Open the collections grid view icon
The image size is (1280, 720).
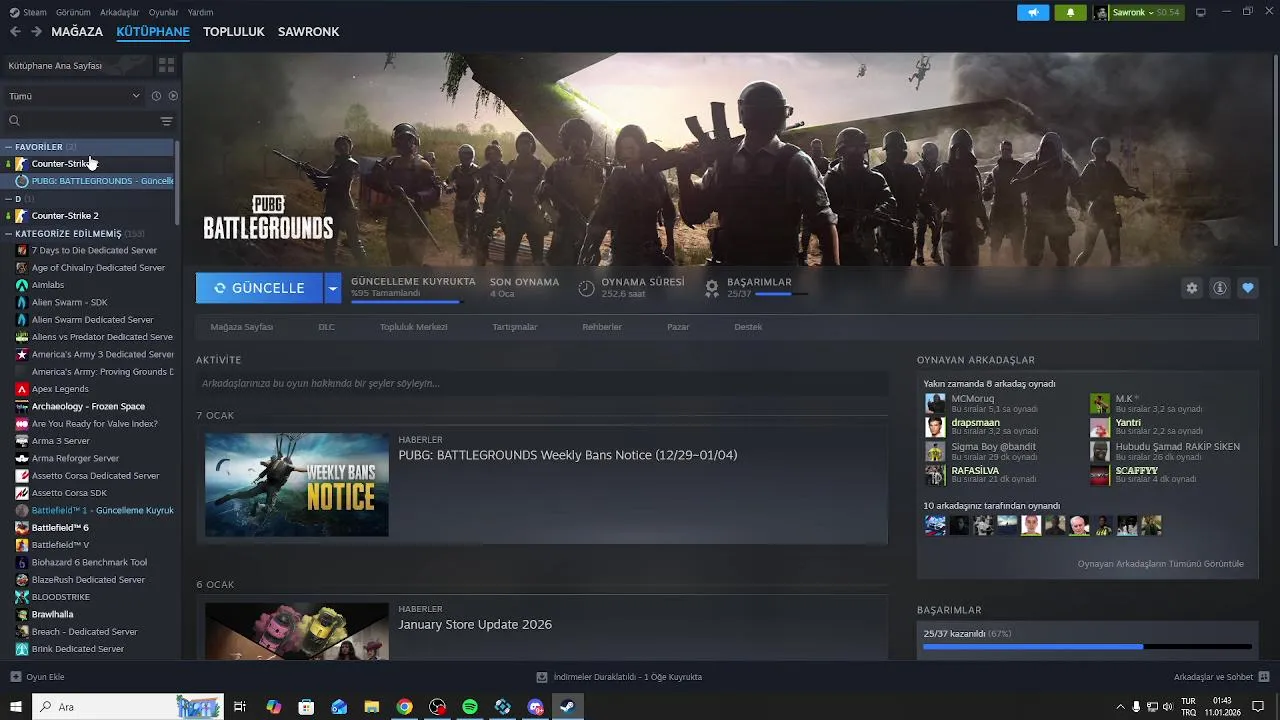click(x=166, y=65)
